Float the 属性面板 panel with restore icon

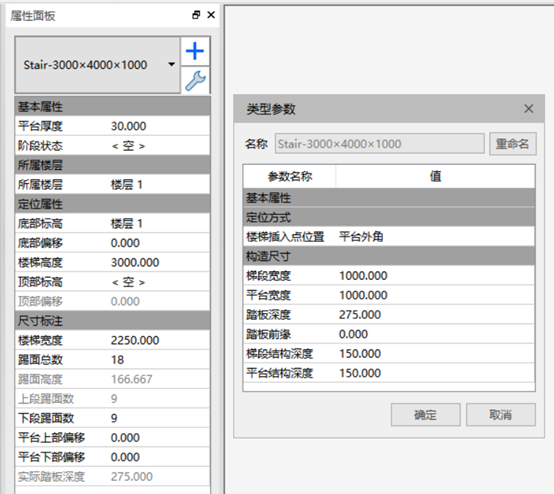point(196,15)
